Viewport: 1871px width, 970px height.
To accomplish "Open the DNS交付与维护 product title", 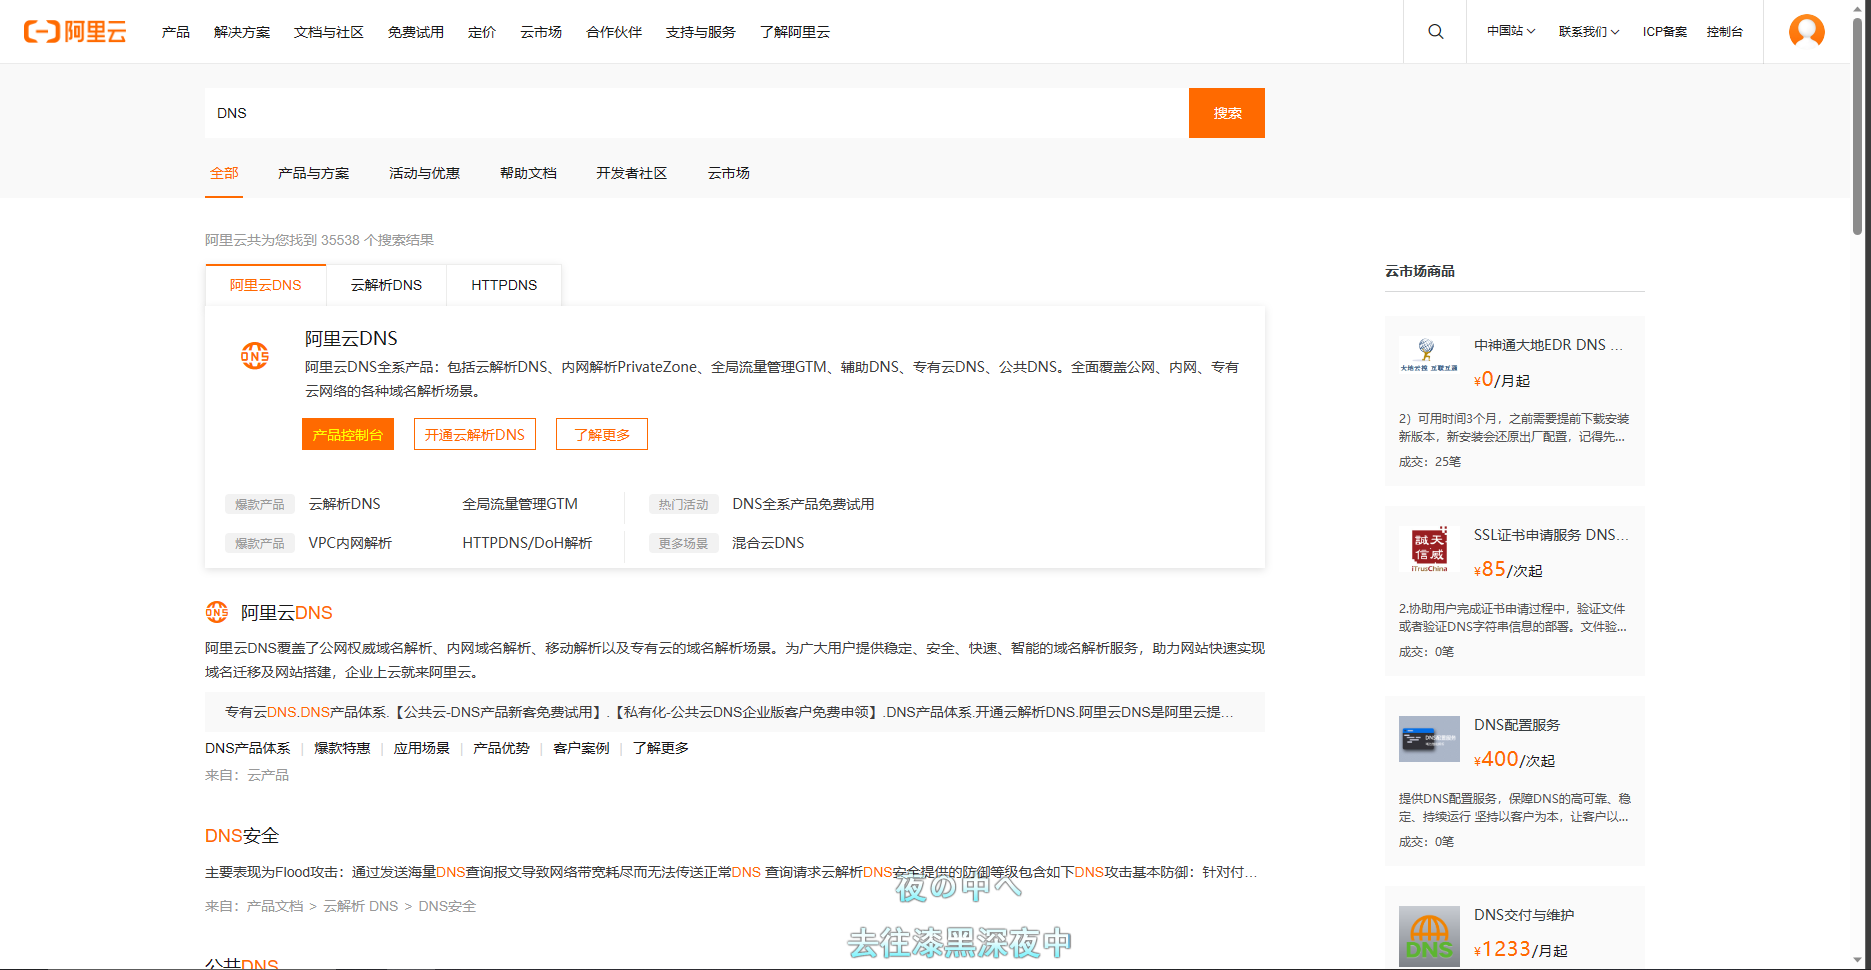I will click(1524, 915).
